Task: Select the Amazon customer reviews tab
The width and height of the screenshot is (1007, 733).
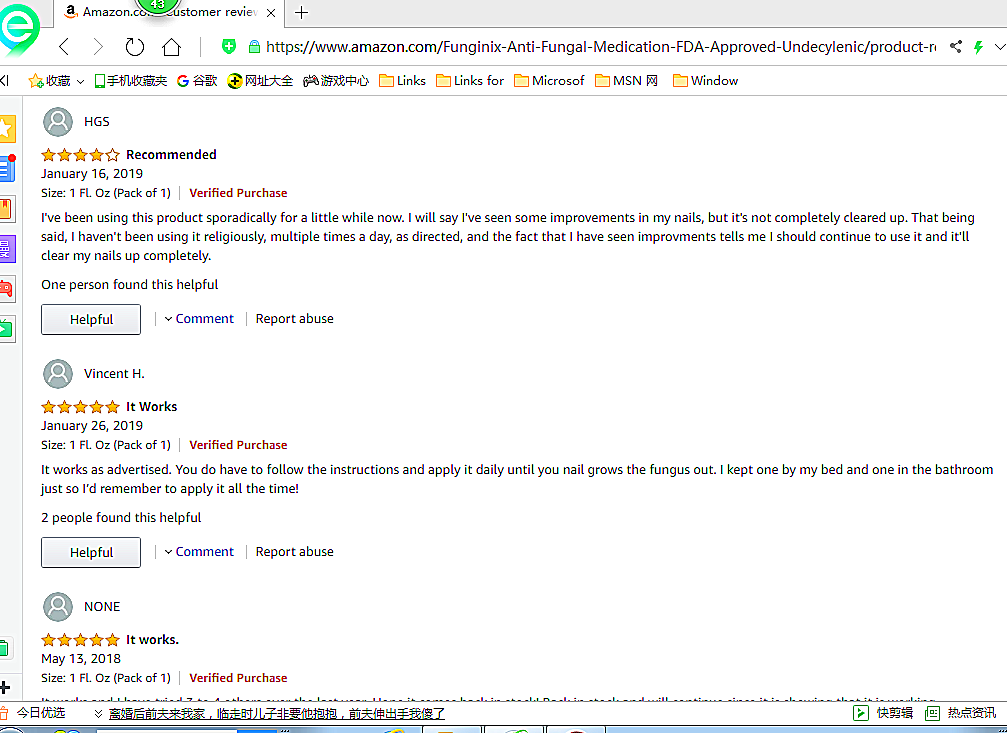Action: (165, 12)
